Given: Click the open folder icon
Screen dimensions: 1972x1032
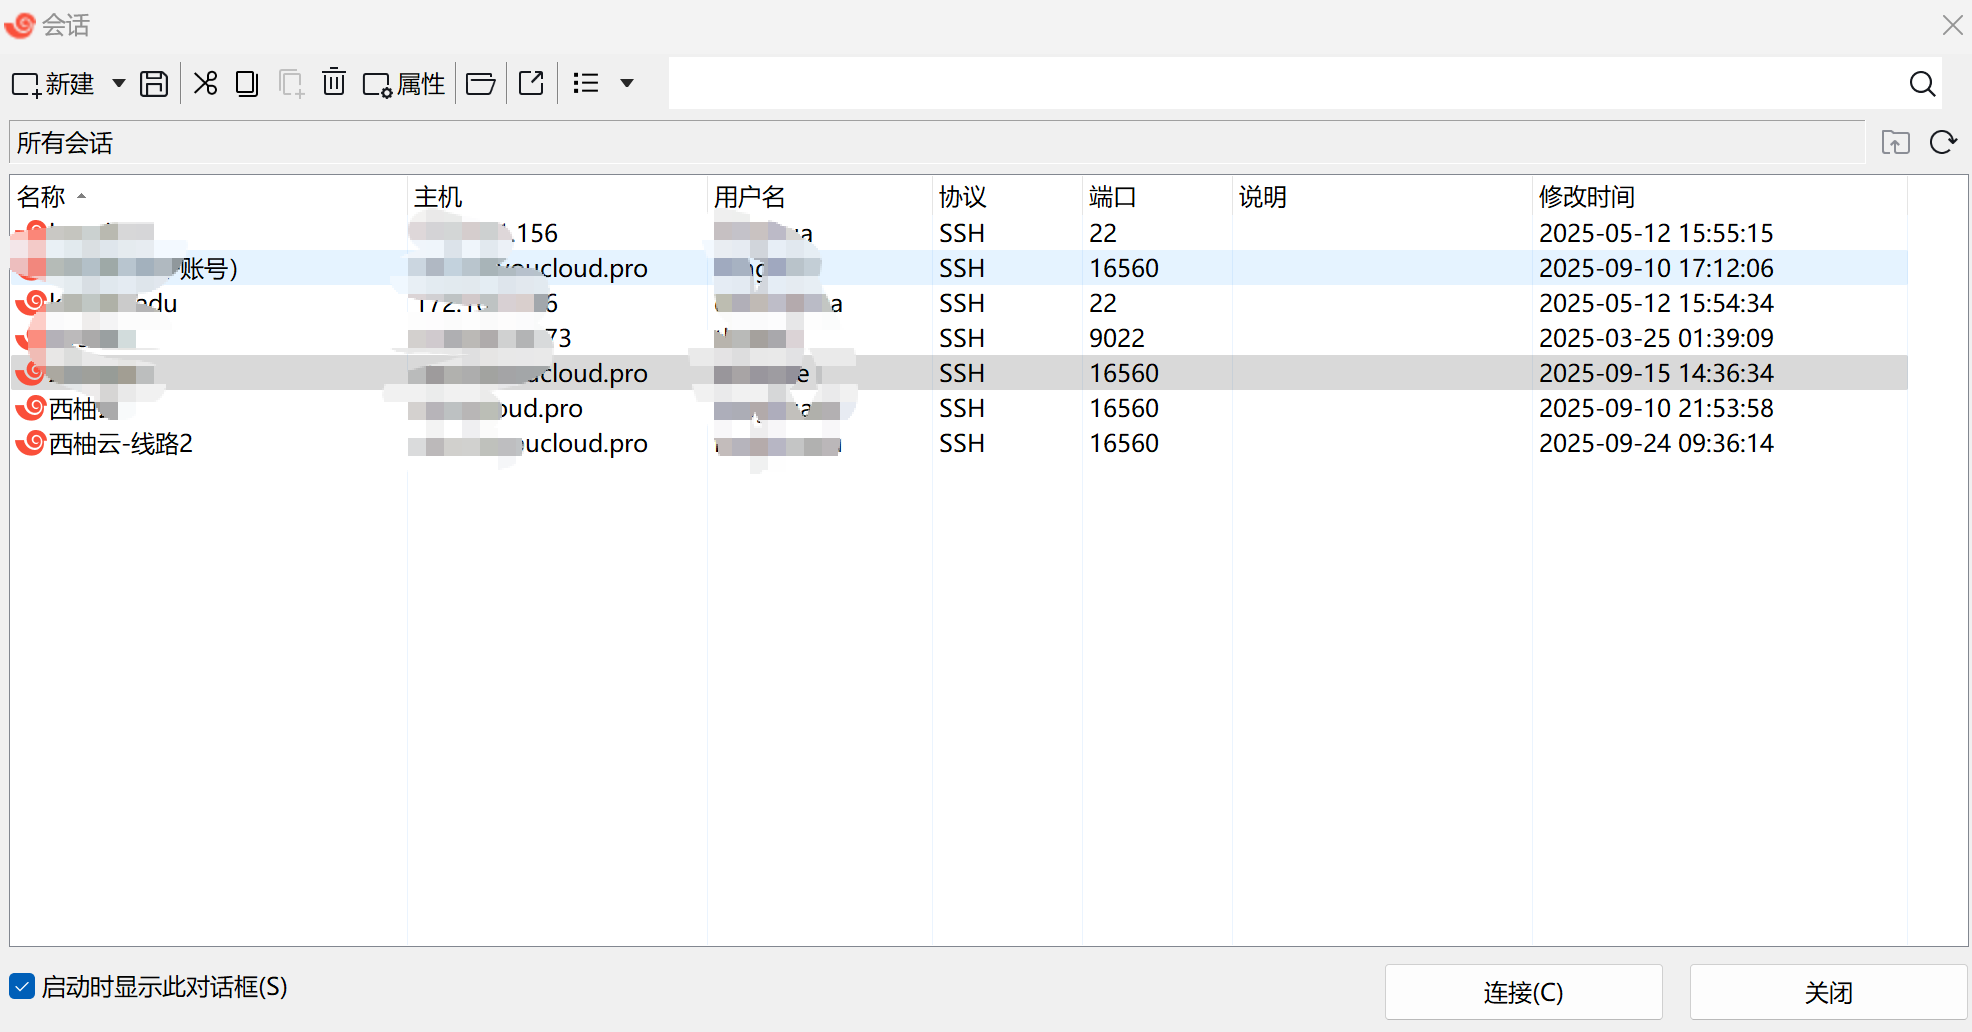Looking at the screenshot, I should pos(481,83).
